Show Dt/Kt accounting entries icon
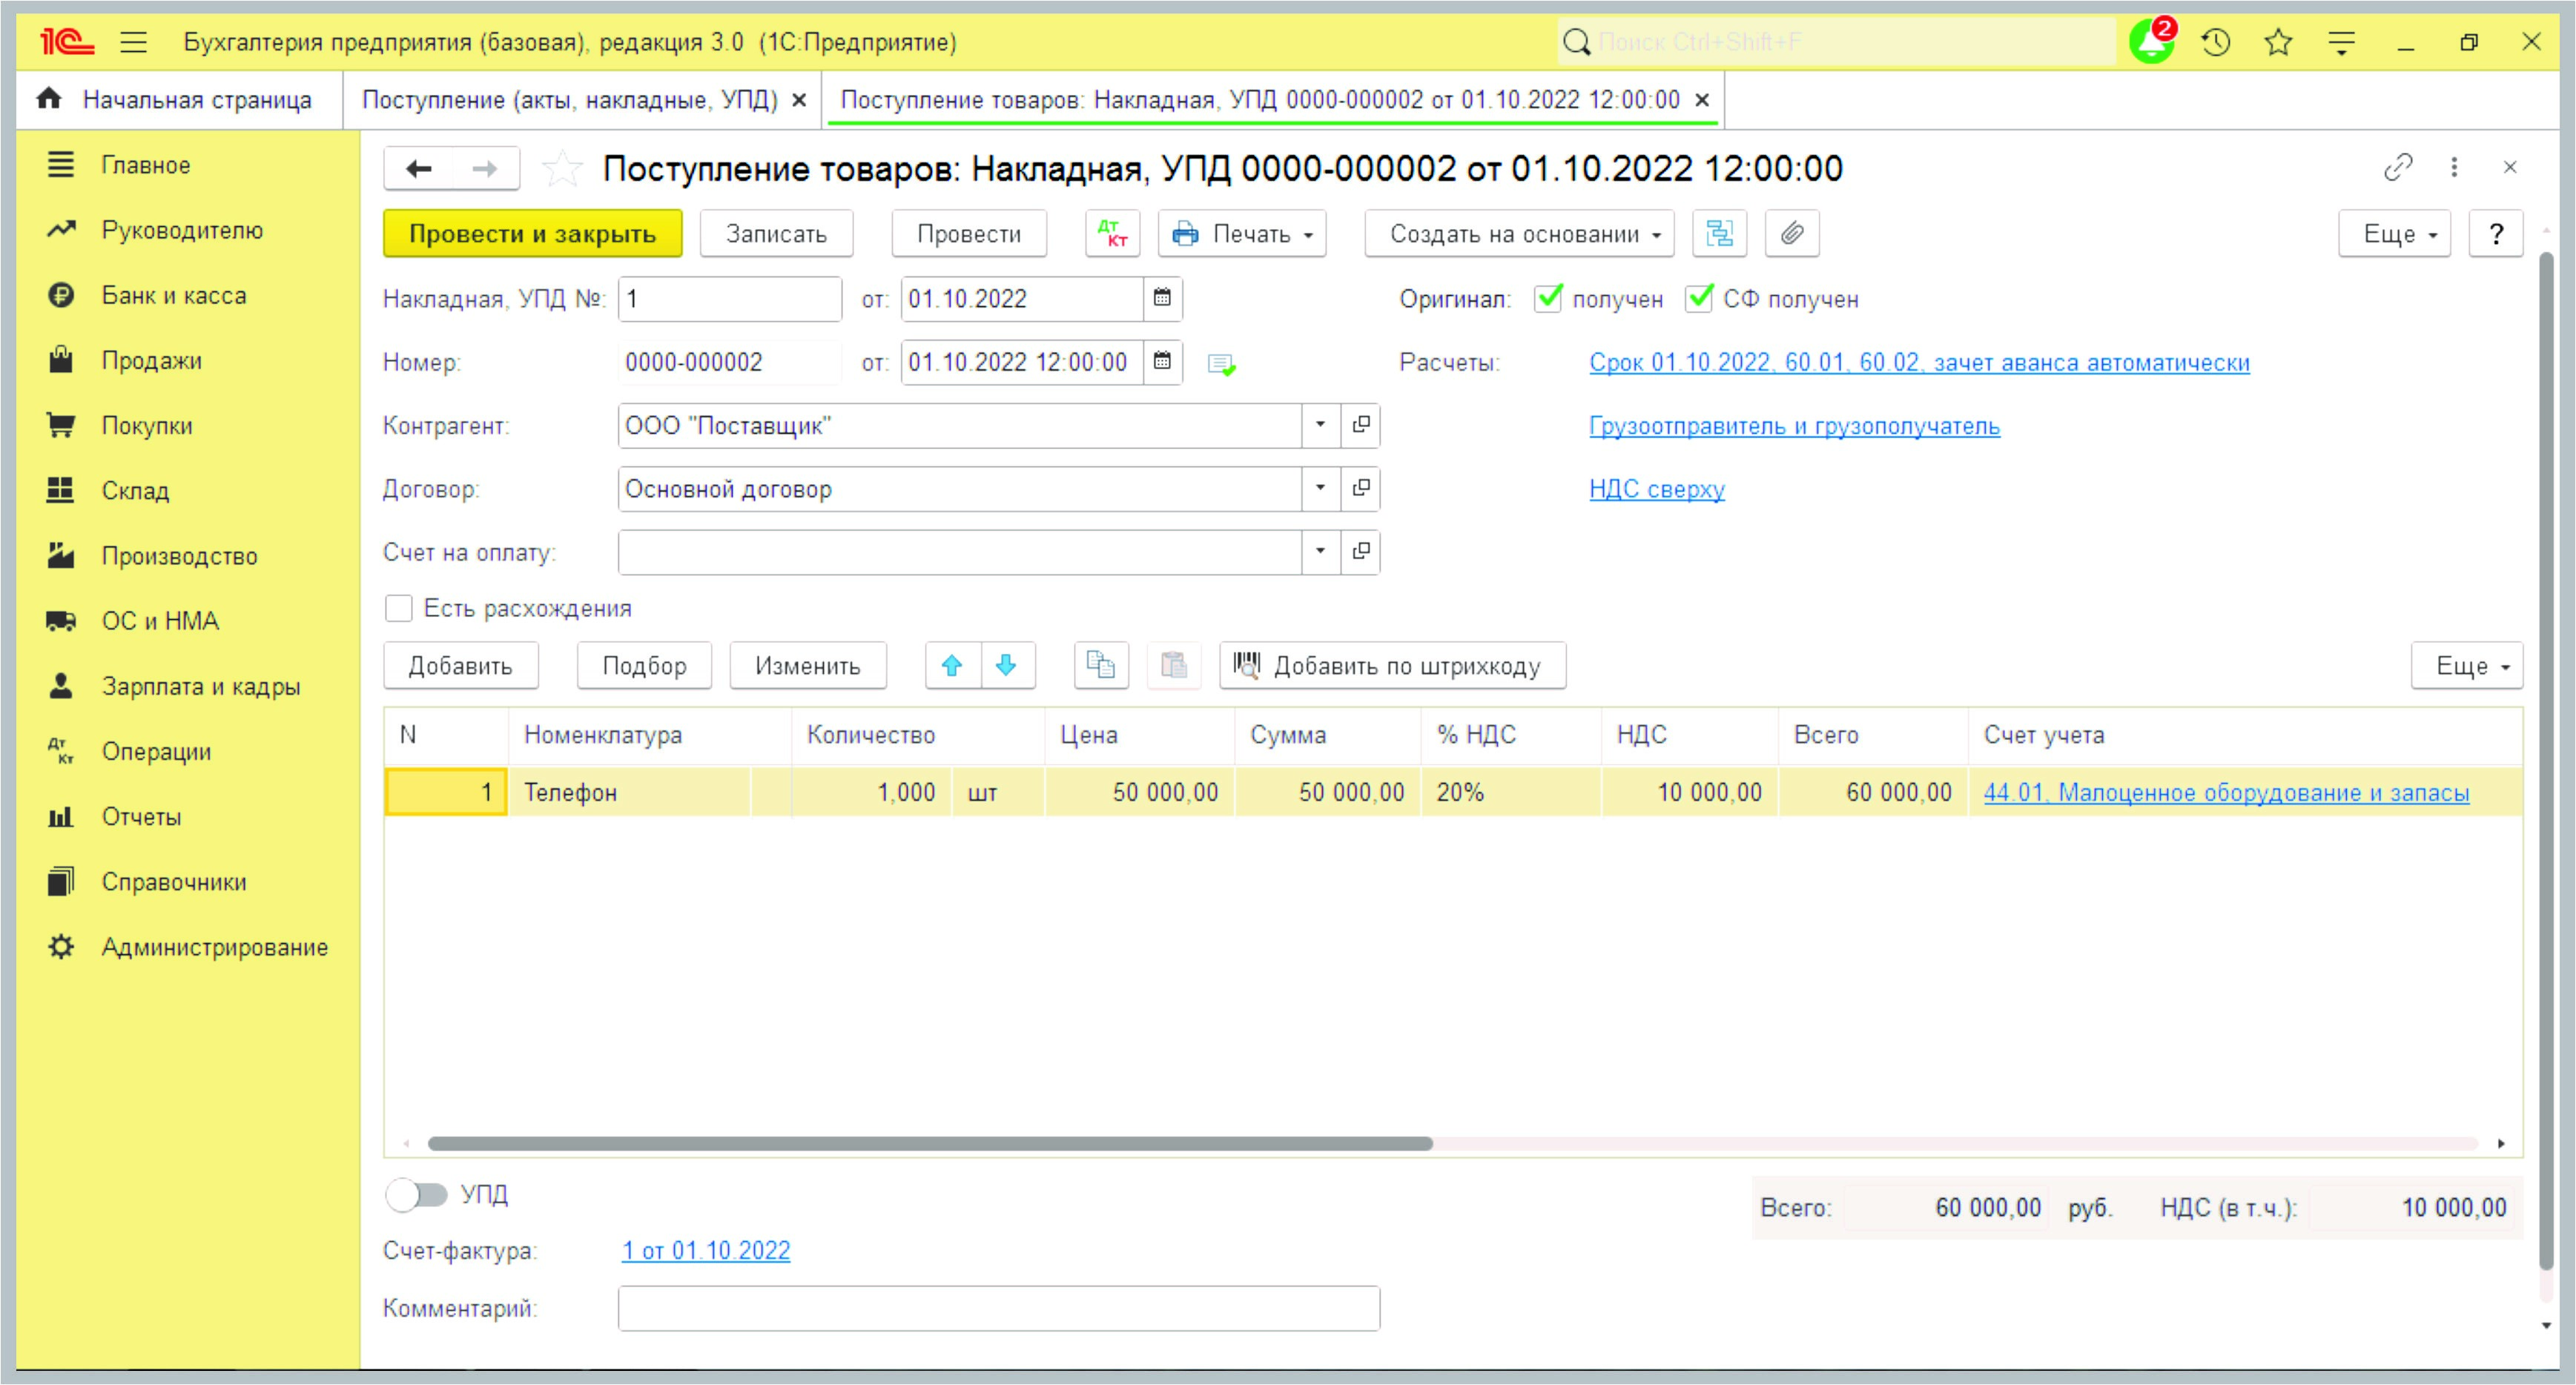The width and height of the screenshot is (2576, 1385). point(1112,234)
